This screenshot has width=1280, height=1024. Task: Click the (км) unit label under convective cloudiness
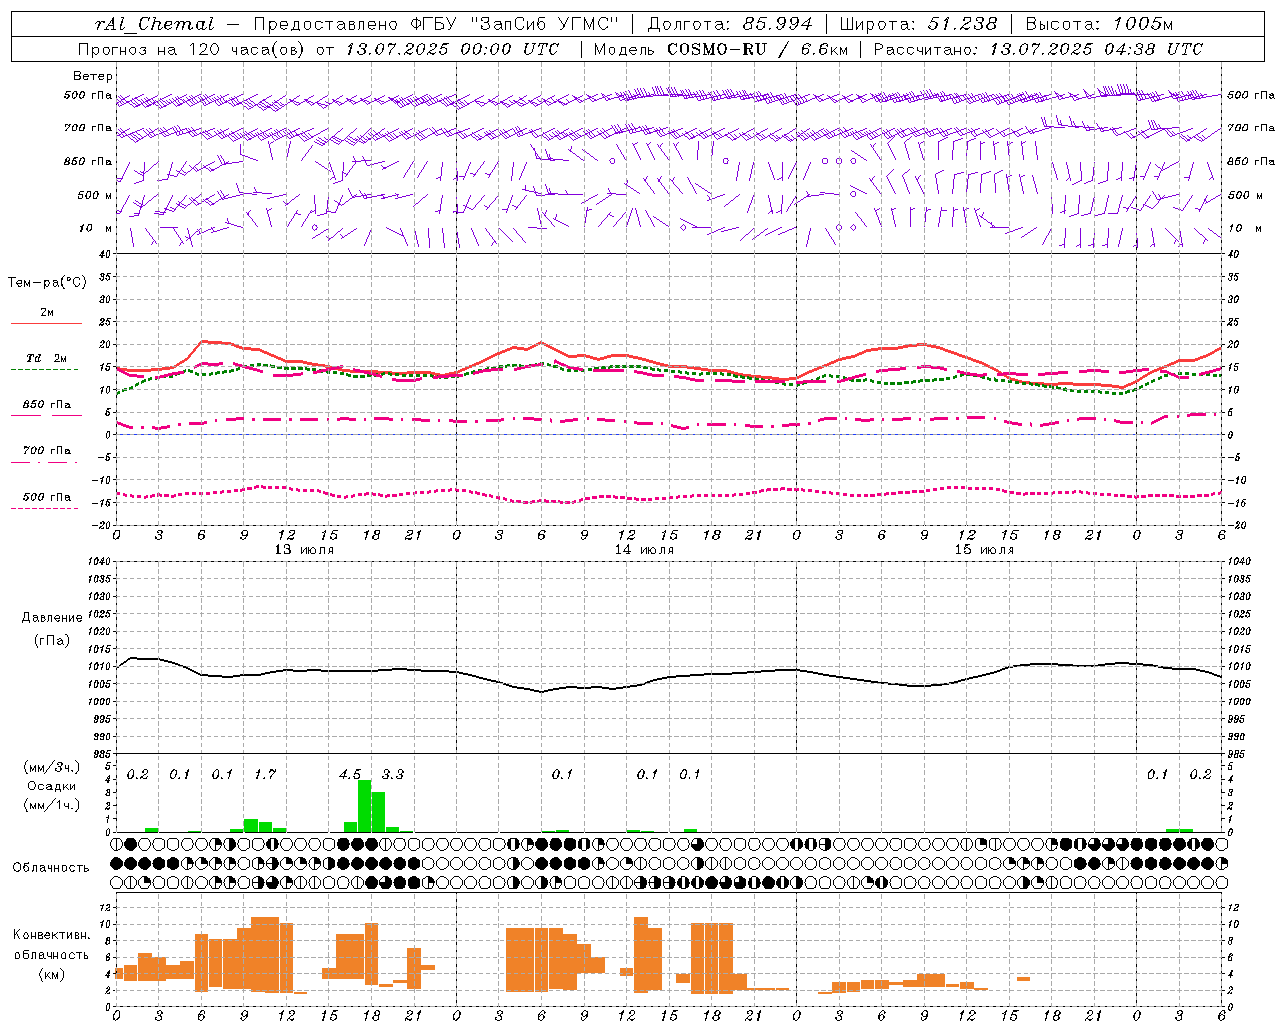point(52,973)
